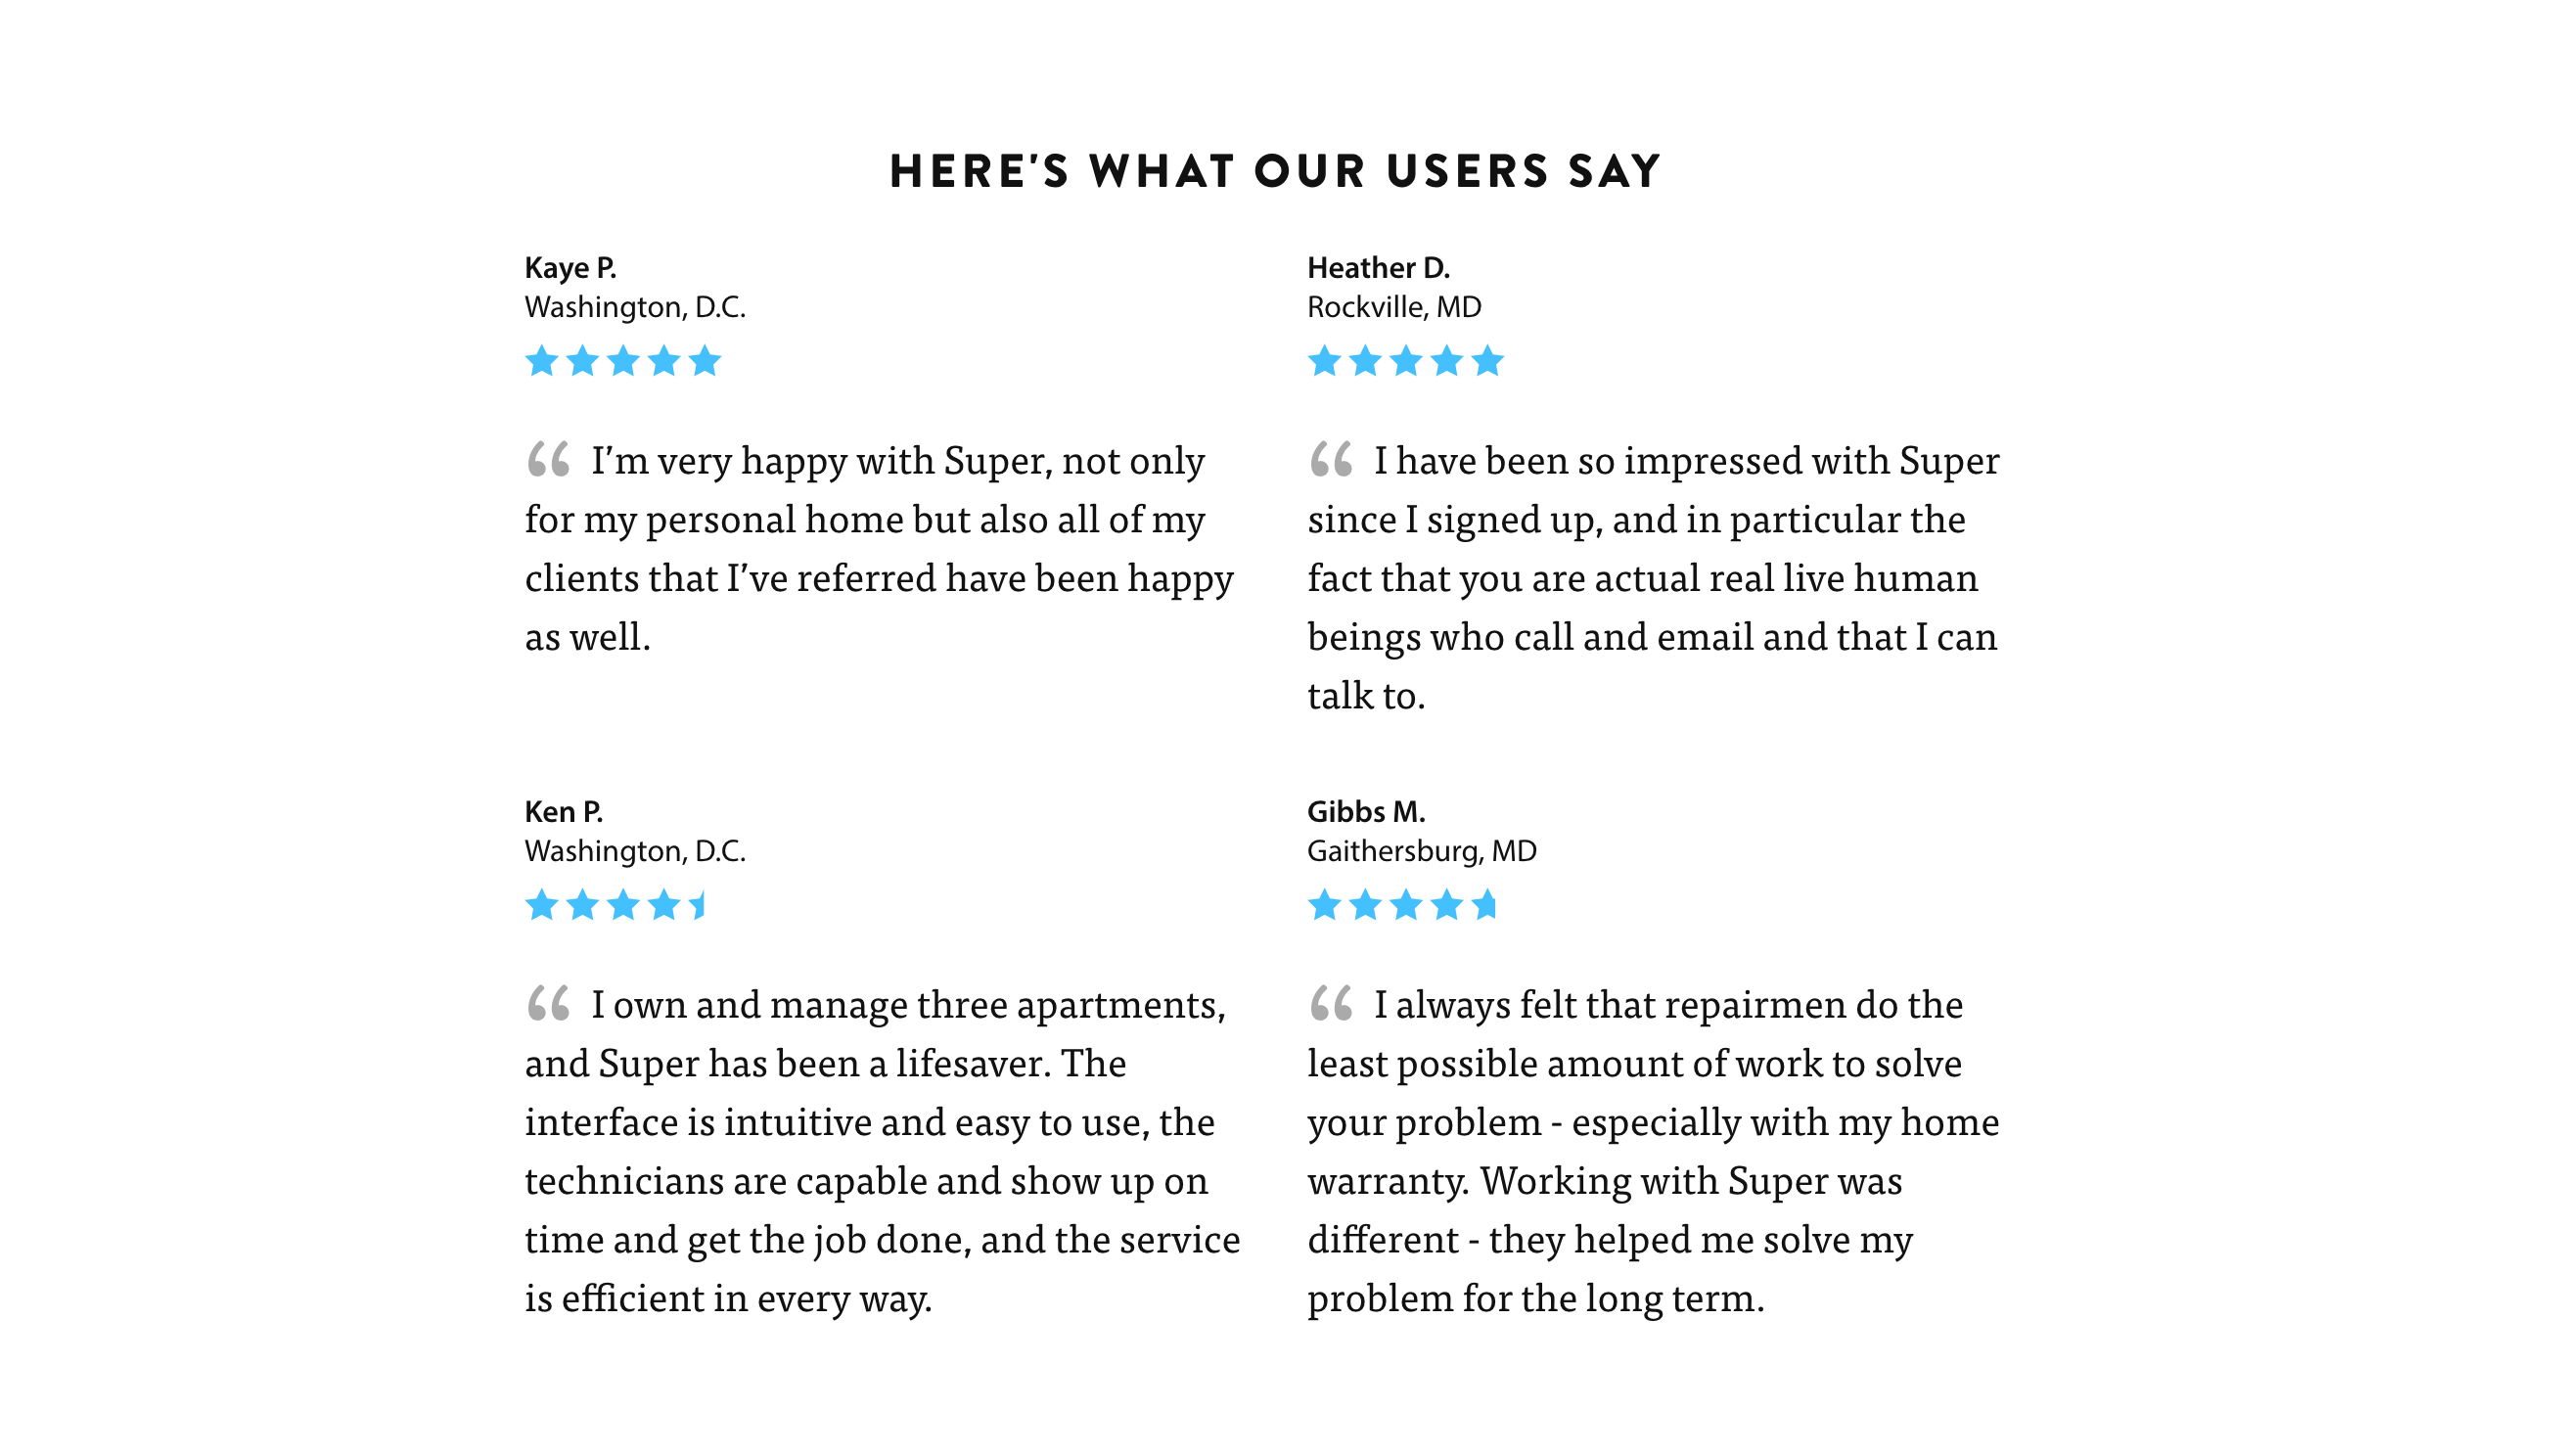Click the "Here's What Our Users Say" heading
This screenshot has height=1456, width=2552.
1276,171
